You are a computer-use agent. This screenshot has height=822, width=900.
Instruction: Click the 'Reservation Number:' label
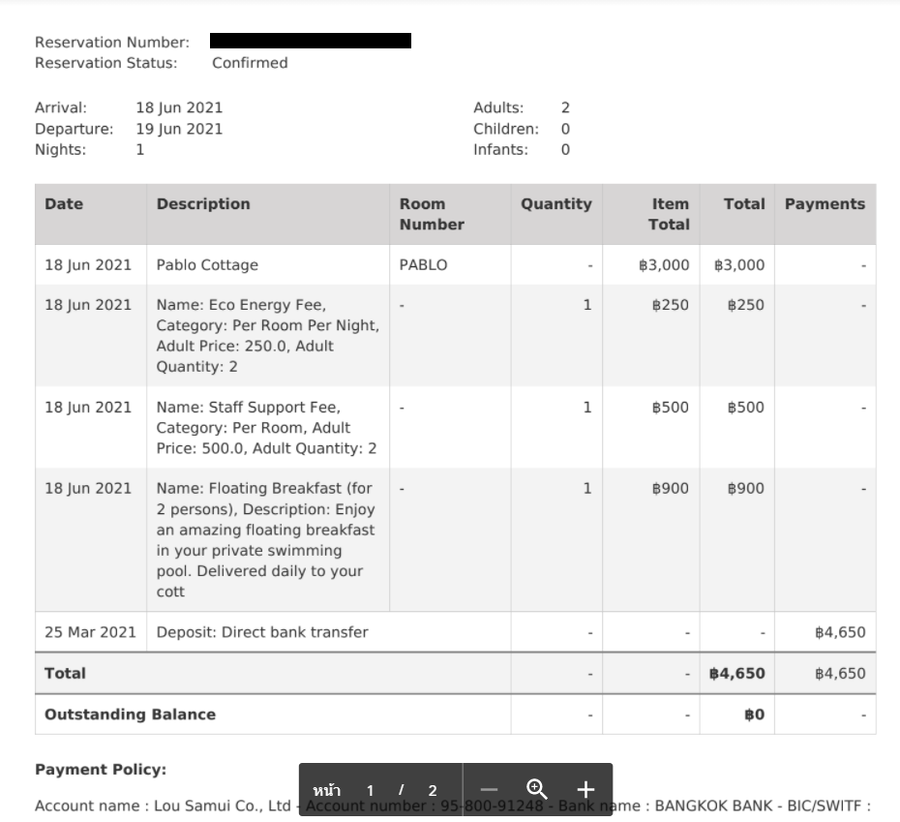tap(112, 42)
